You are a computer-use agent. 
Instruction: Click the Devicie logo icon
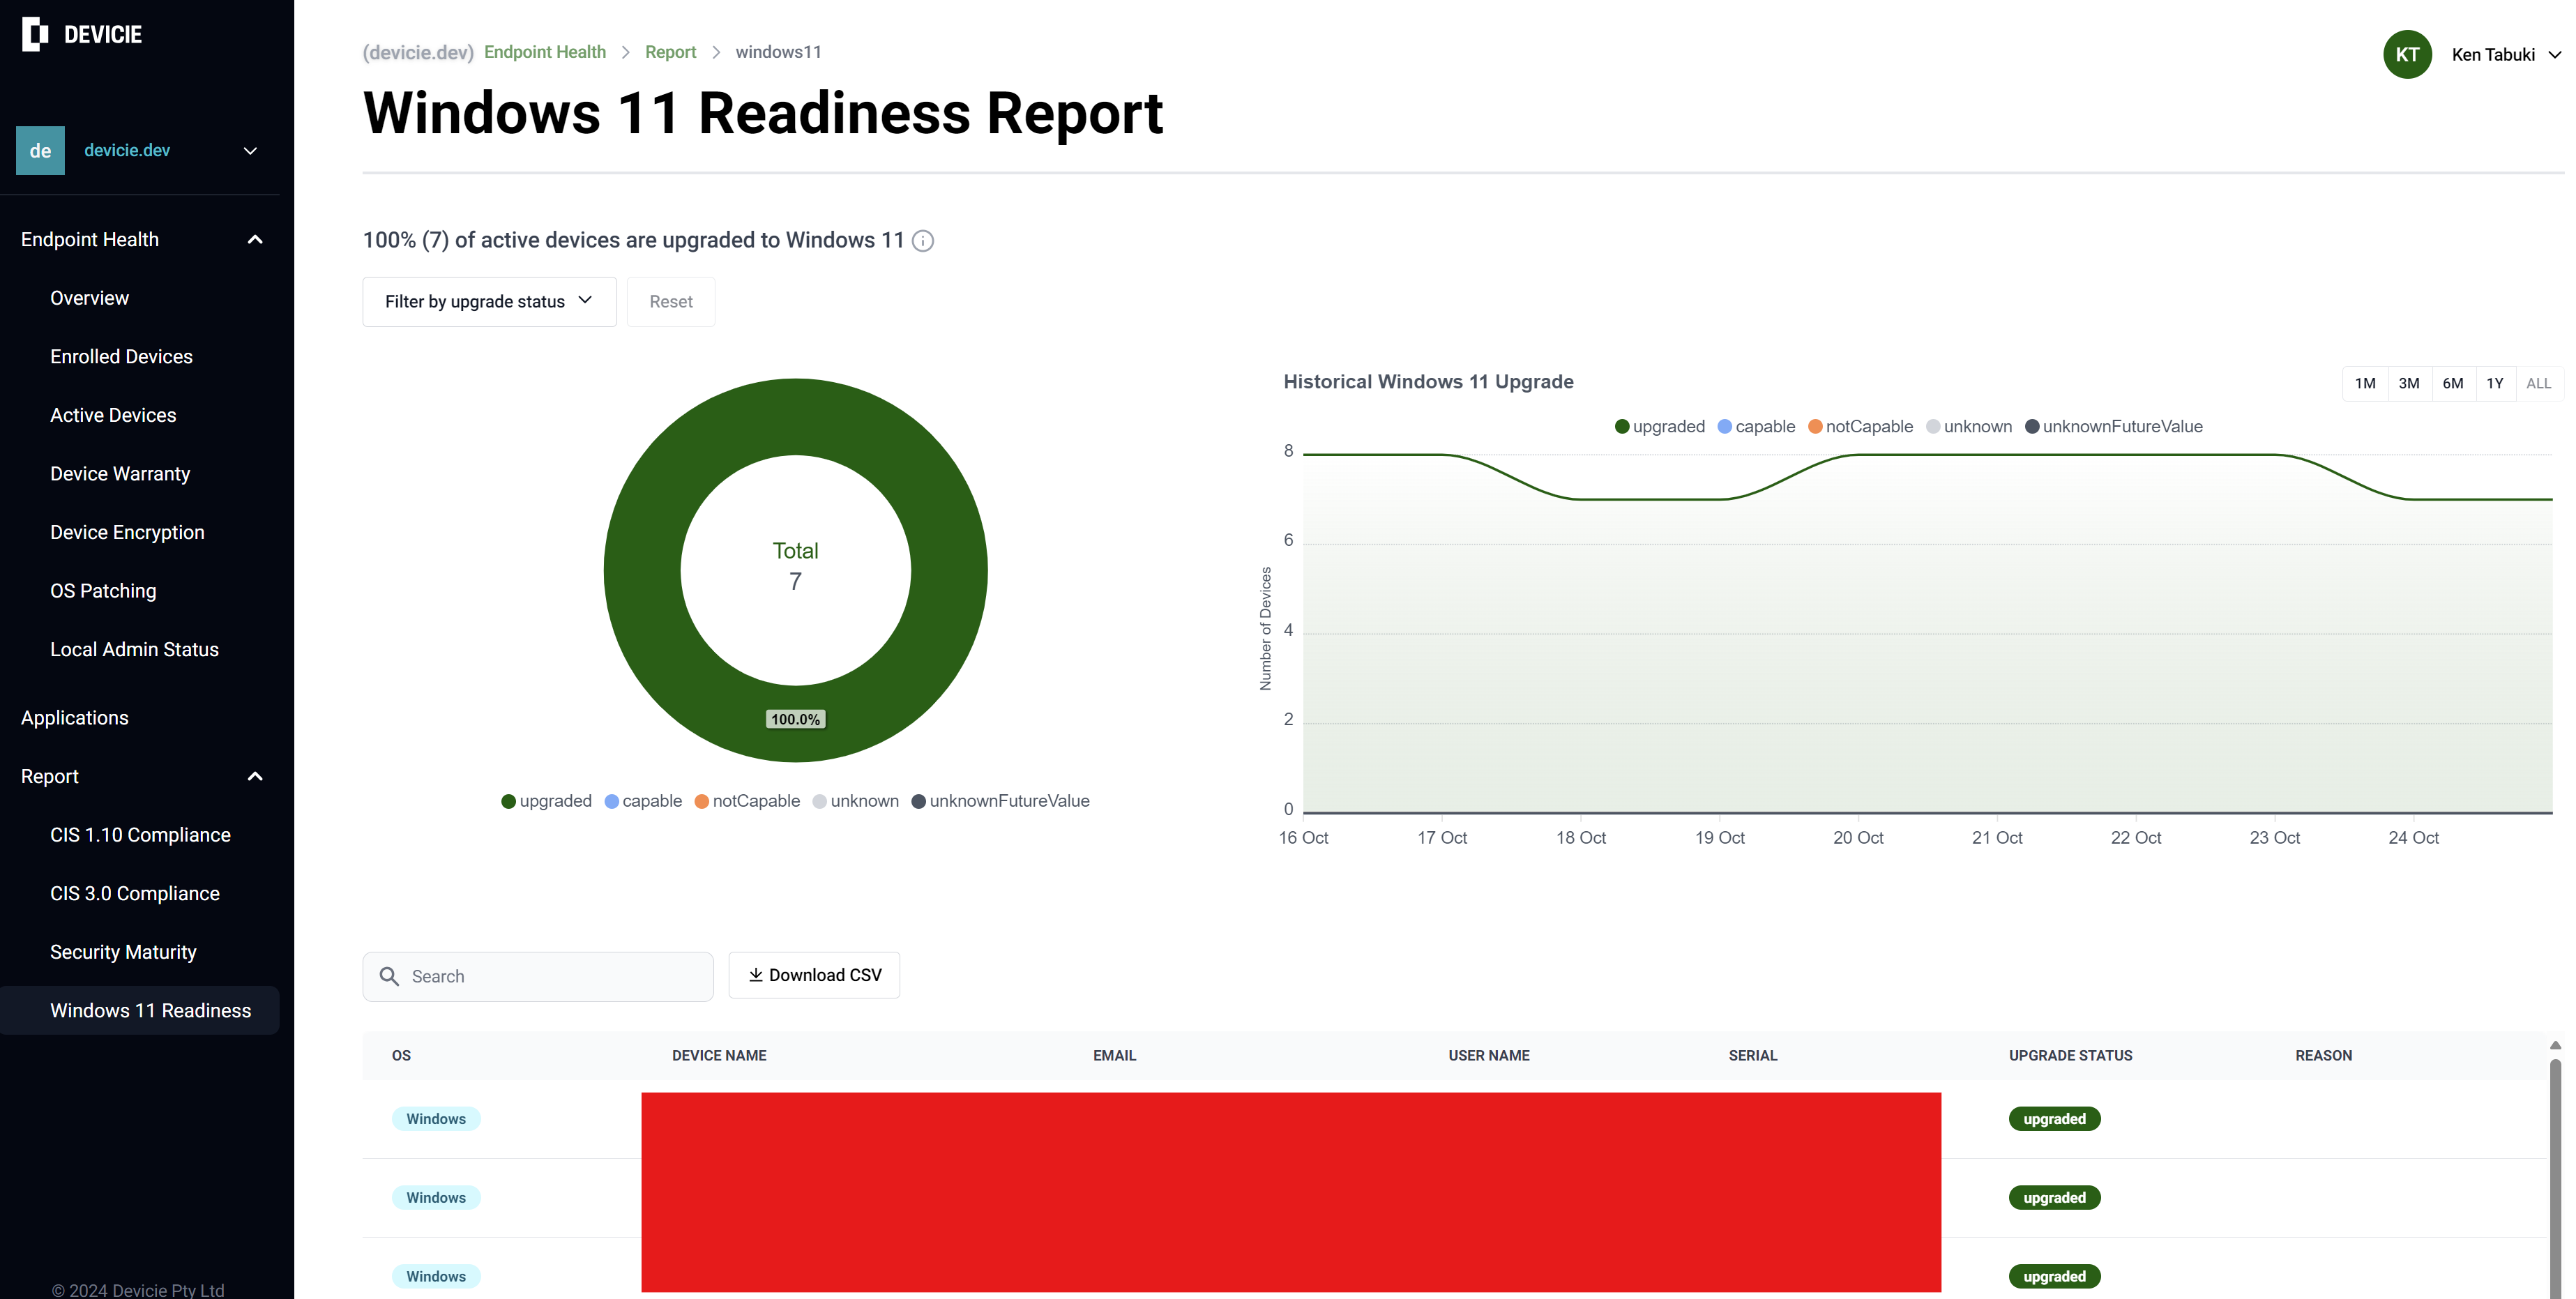35,34
